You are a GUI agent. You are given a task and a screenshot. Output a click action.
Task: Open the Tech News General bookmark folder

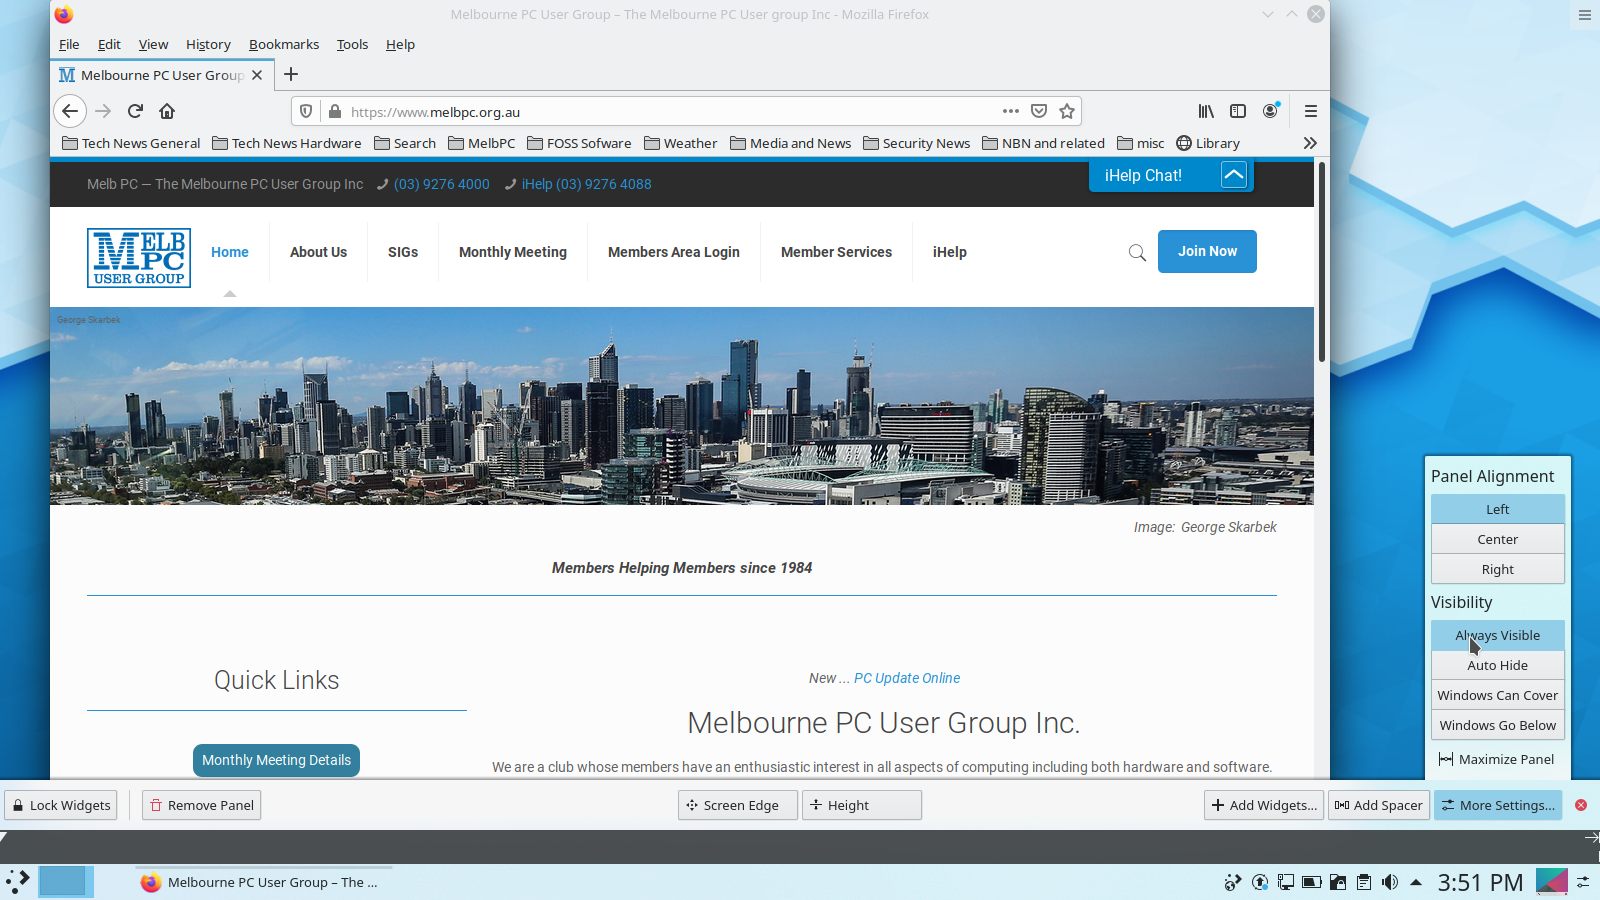coord(131,143)
